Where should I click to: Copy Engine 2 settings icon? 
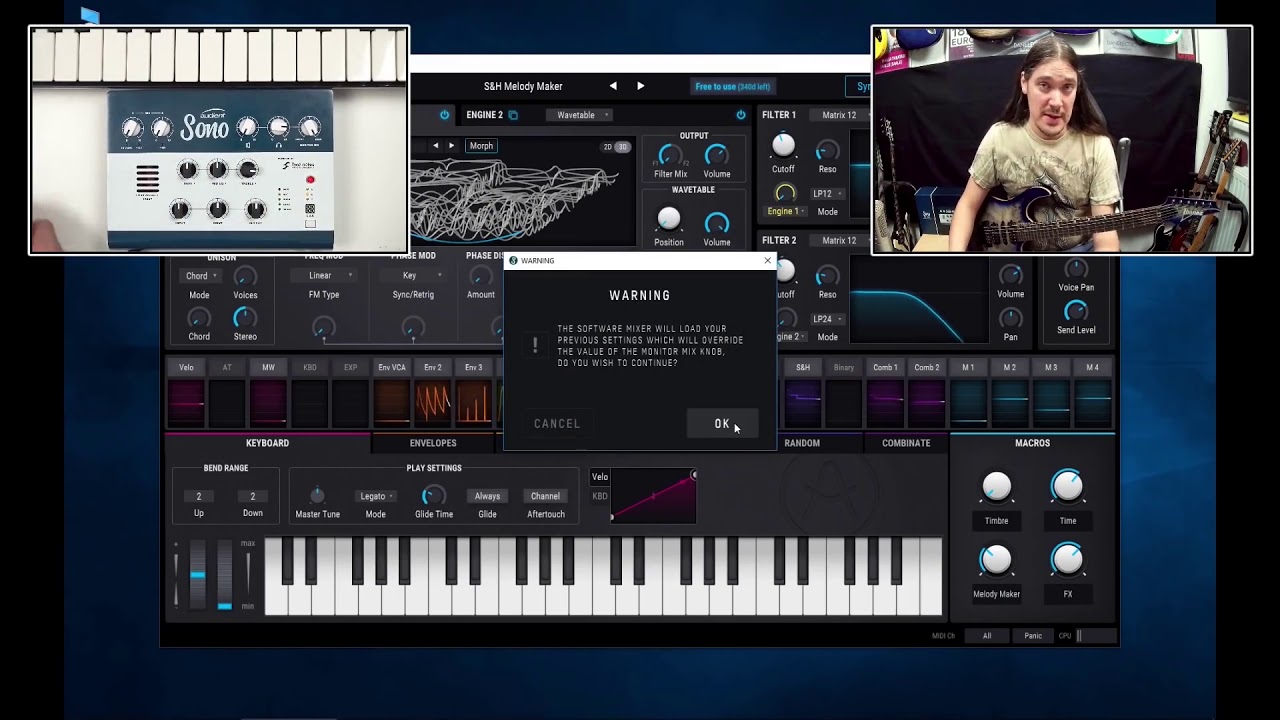pyautogui.click(x=513, y=115)
